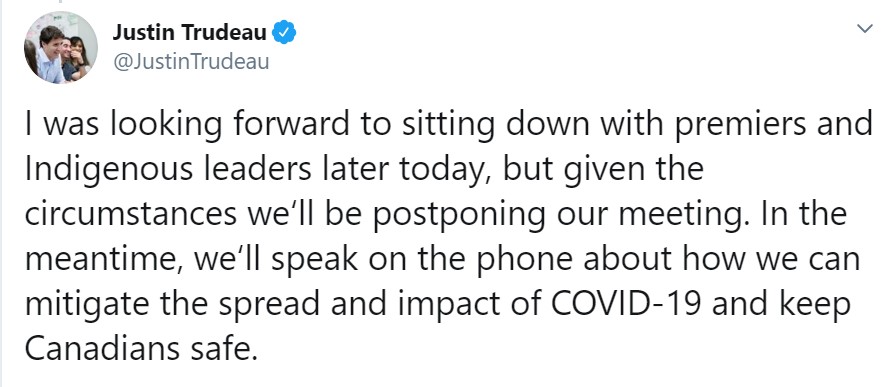Click the word circumstances in the tweet
Screen dimensions: 895x387
[130, 216]
